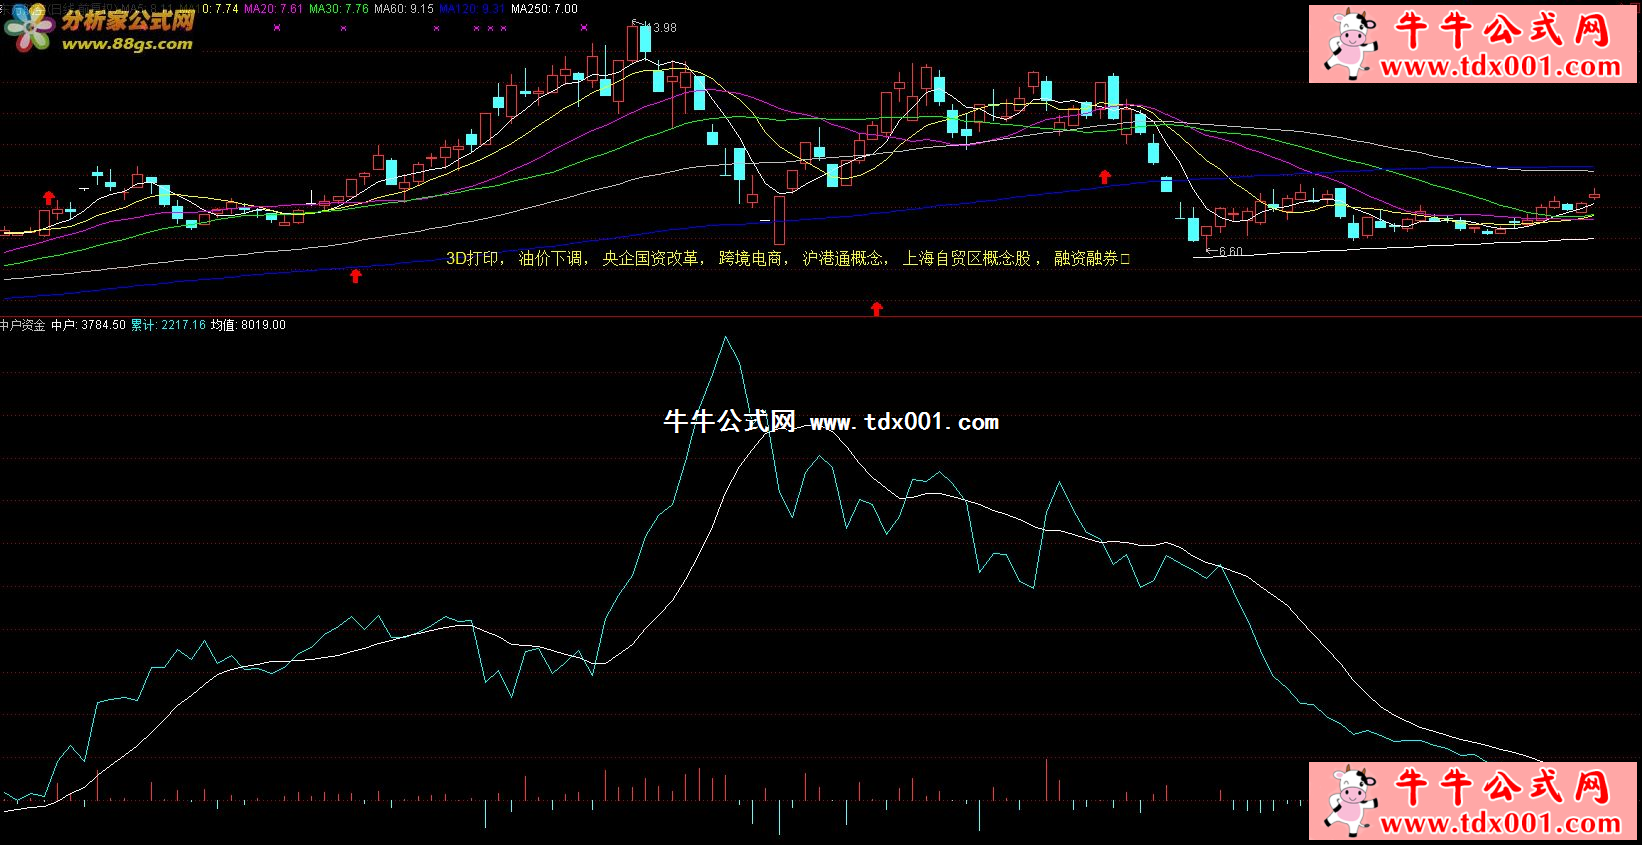
Task: Click the bottom 牛牛公式网 cow banner
Action: pos(1472,800)
